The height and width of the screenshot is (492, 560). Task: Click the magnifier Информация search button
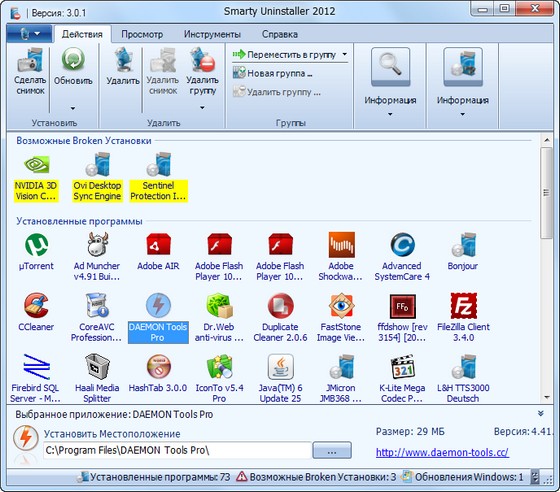(390, 67)
